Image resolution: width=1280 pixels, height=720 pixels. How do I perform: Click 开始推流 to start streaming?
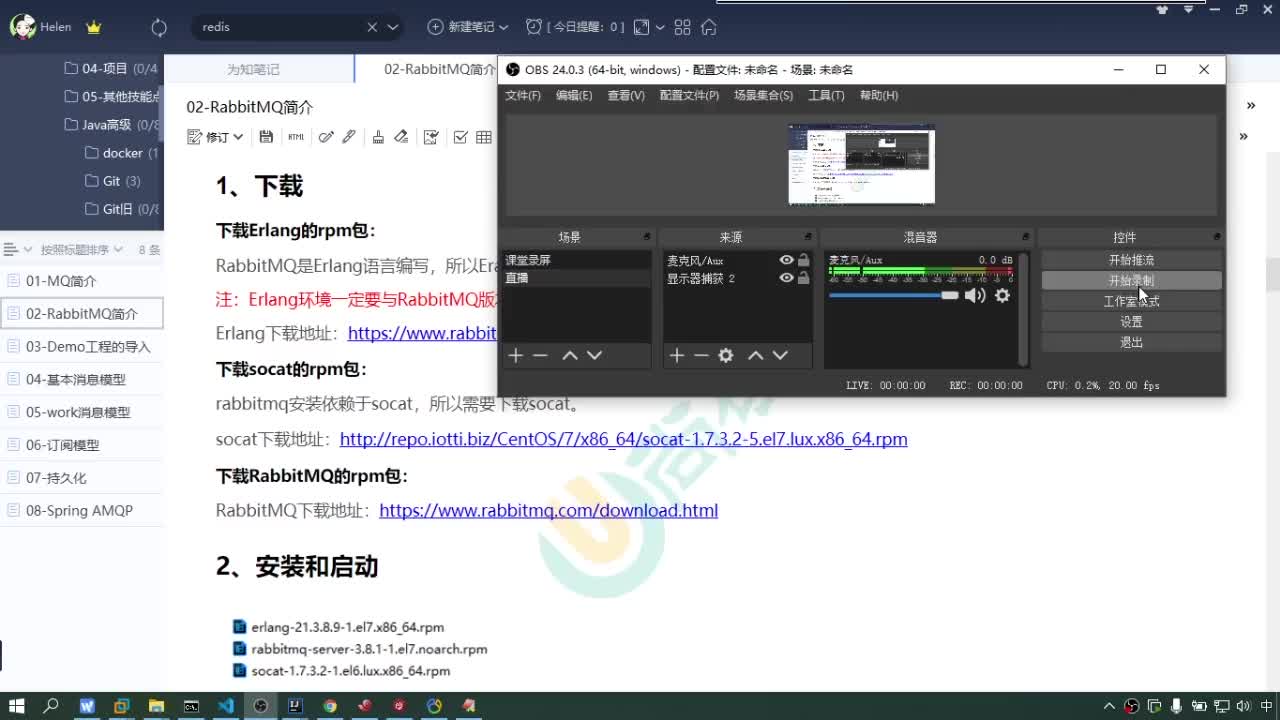tap(1131, 260)
